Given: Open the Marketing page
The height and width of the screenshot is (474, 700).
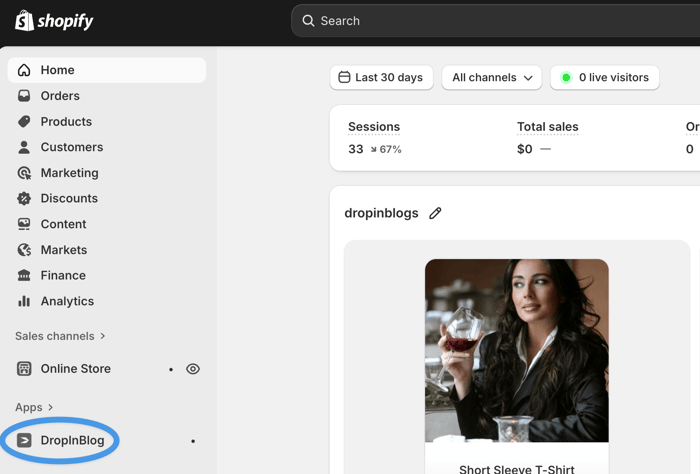Looking at the screenshot, I should tap(70, 173).
